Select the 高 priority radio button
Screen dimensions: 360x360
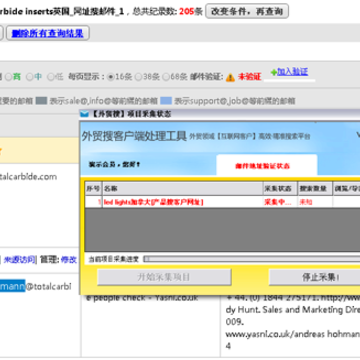(8, 77)
